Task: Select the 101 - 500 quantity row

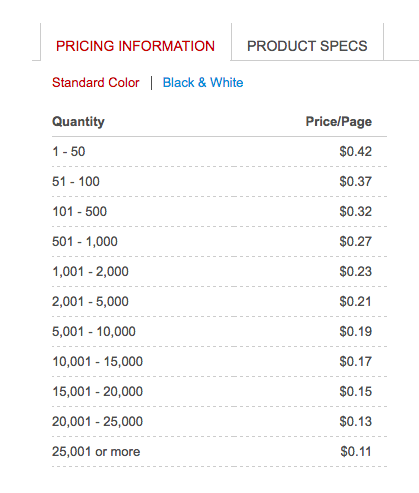Action: (219, 212)
